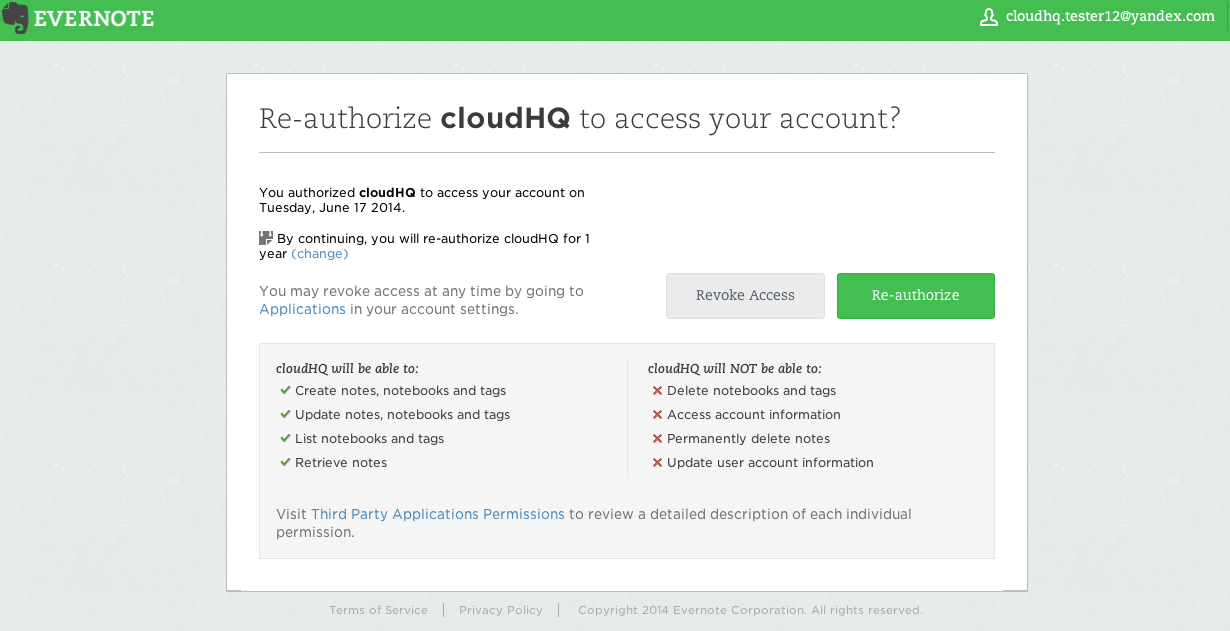Screen dimensions: 1230x631
Task: Open the Privacy Policy footer link
Action: click(501, 610)
